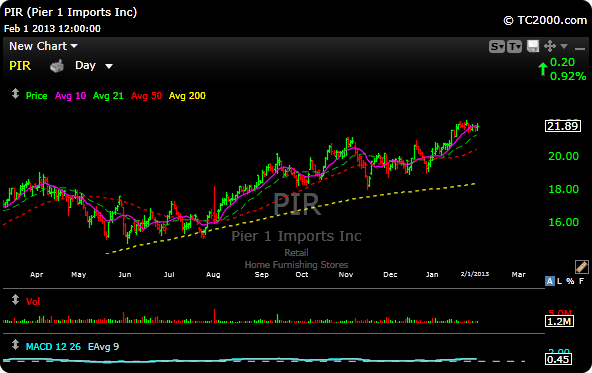Click the 0.20 net change value
This screenshot has width=592, height=373.
562,62
